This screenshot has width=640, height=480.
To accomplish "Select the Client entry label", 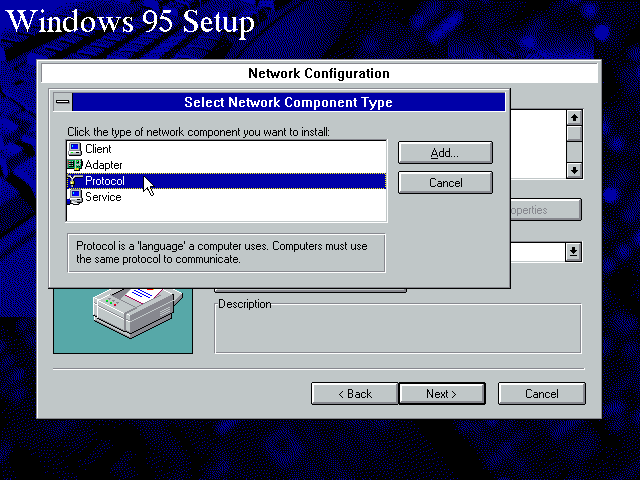I will point(98,149).
